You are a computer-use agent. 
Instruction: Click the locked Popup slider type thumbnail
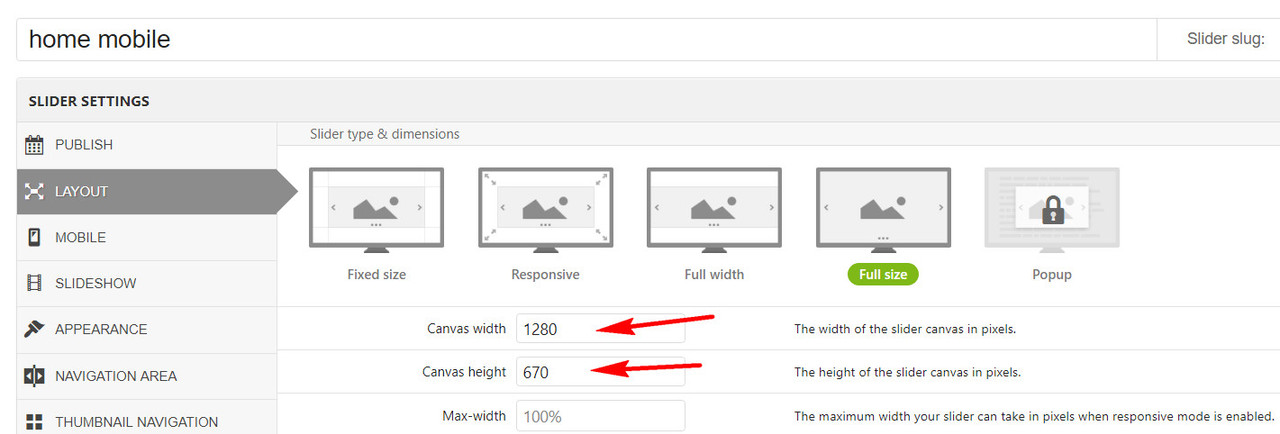(x=1052, y=211)
